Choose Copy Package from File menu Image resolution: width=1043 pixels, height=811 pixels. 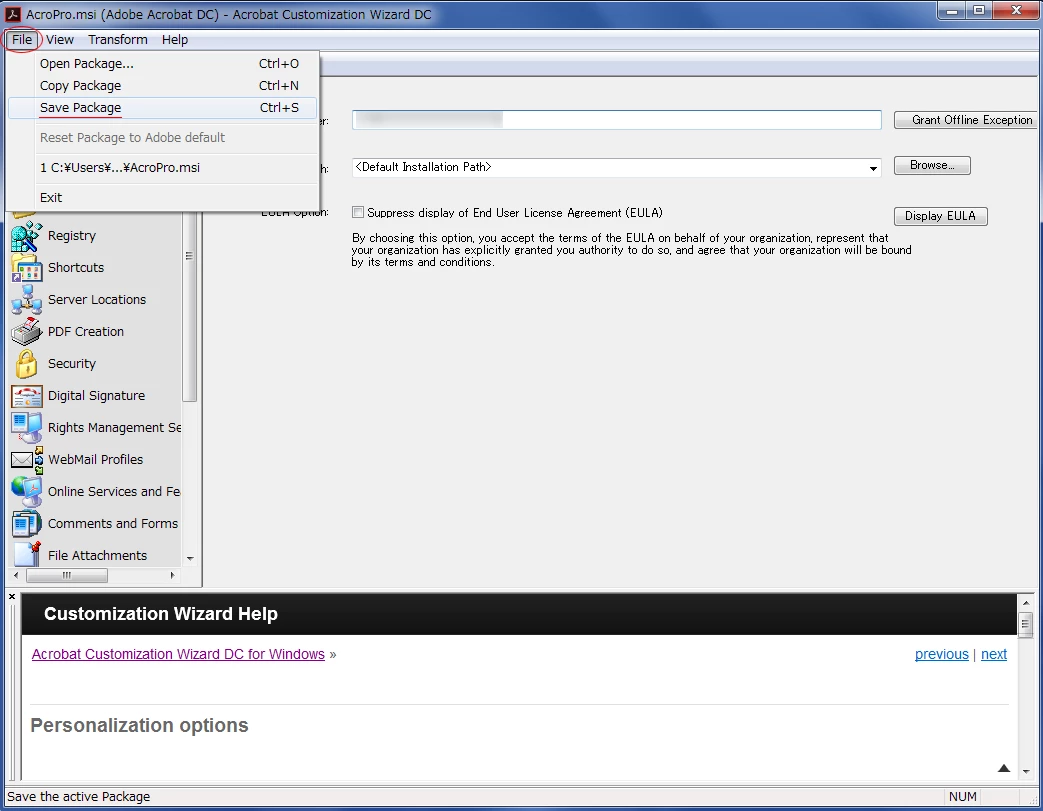point(162,85)
